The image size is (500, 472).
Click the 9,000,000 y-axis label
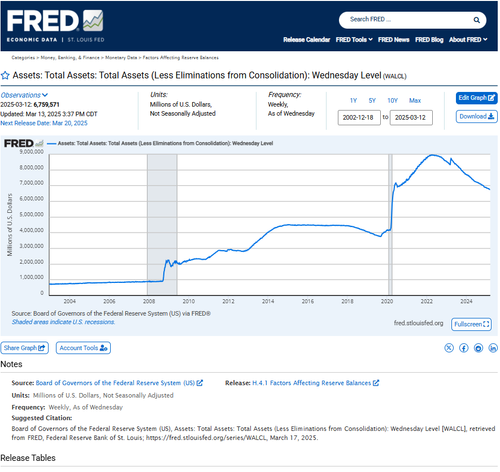(32, 152)
